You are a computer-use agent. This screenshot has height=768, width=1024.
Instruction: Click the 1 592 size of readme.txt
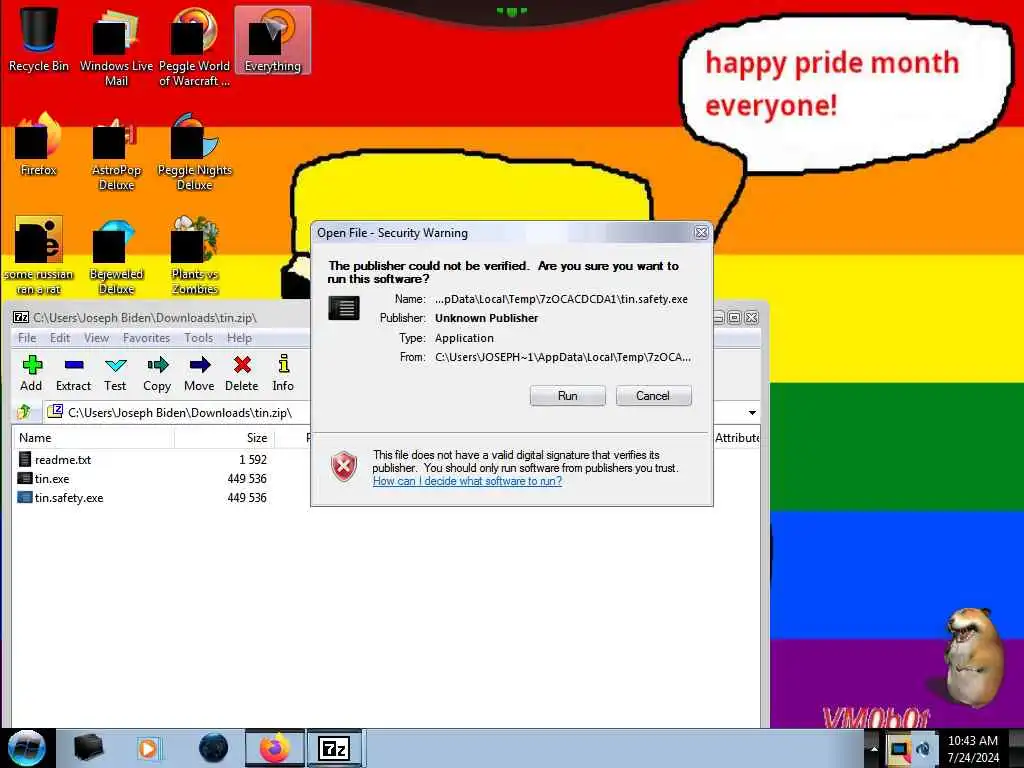coord(253,460)
